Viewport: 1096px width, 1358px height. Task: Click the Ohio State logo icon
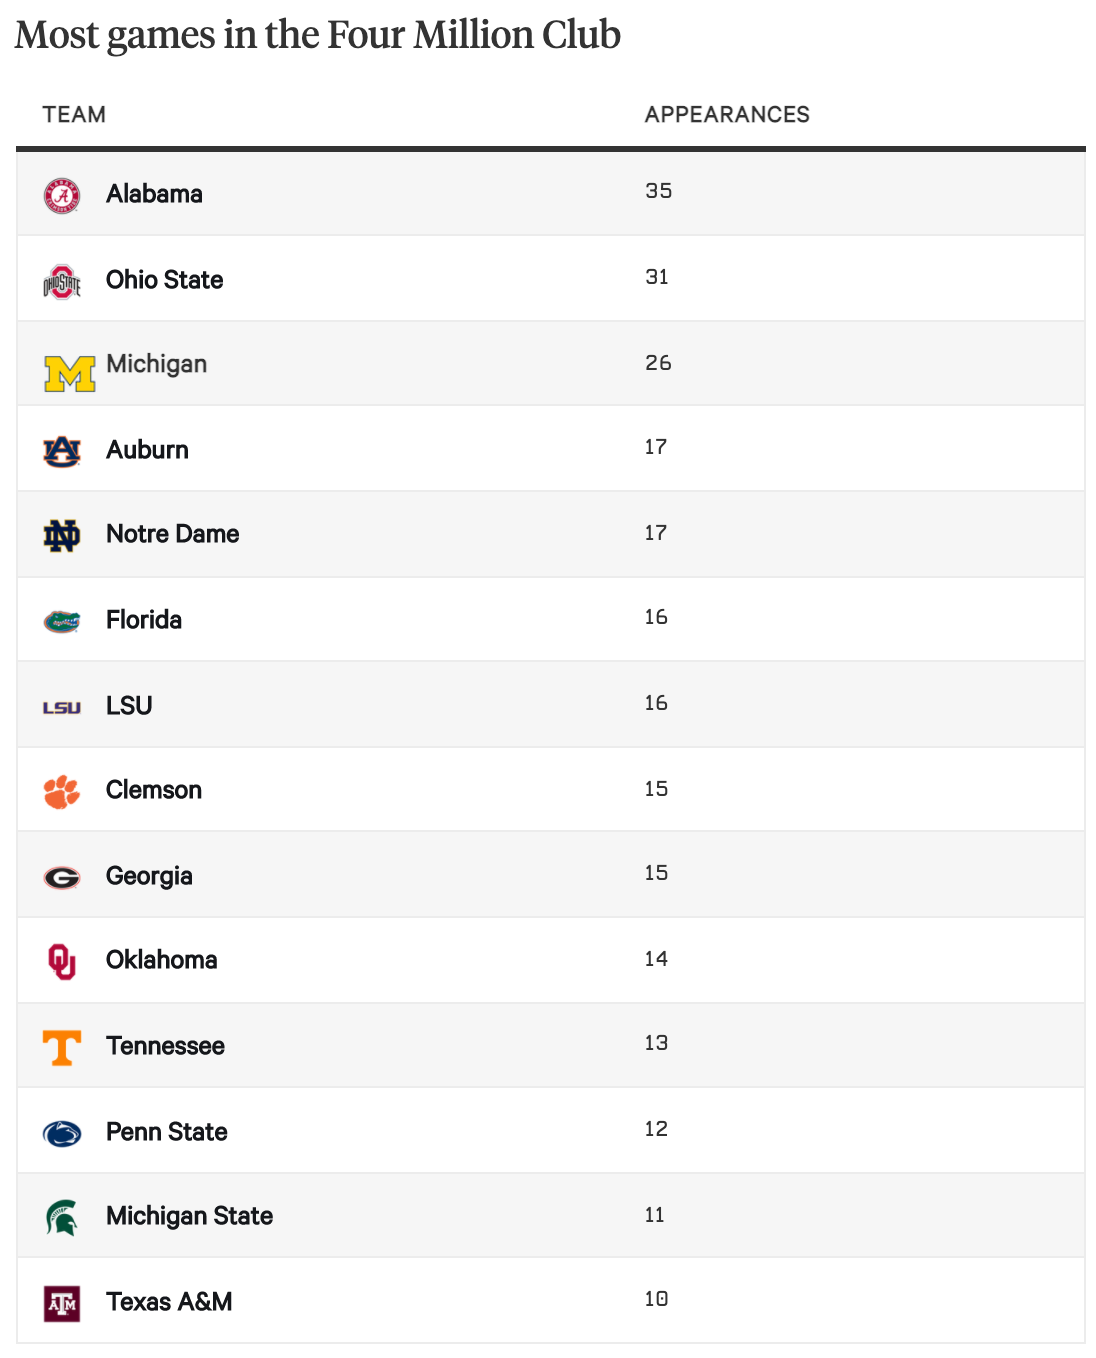pos(62,282)
